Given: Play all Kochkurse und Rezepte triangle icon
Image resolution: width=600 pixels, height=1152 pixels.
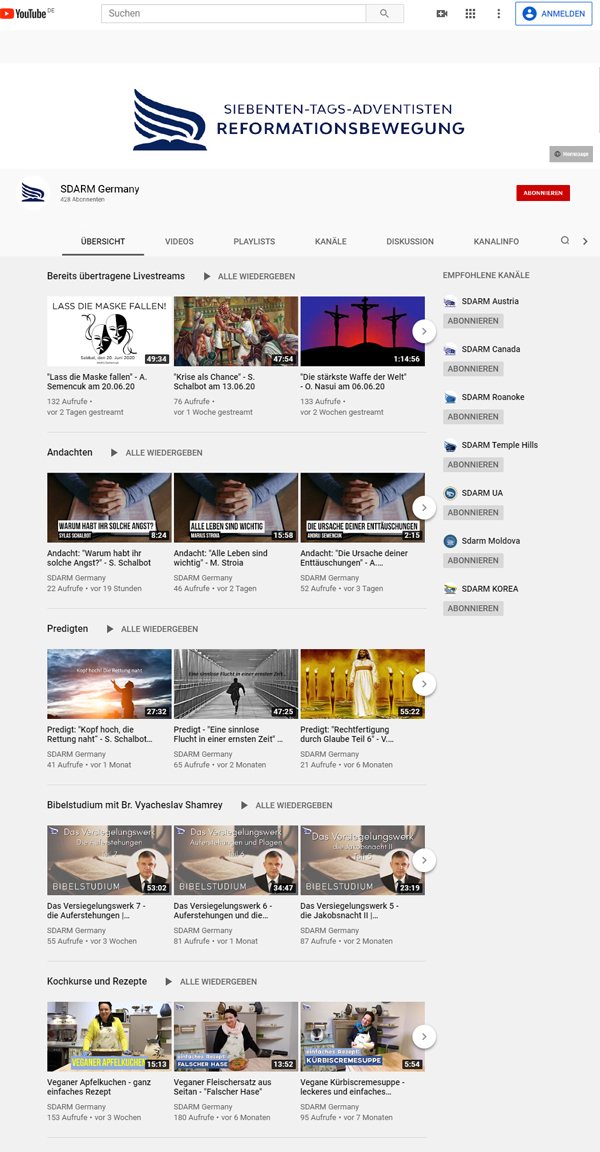Looking at the screenshot, I should coord(168,982).
